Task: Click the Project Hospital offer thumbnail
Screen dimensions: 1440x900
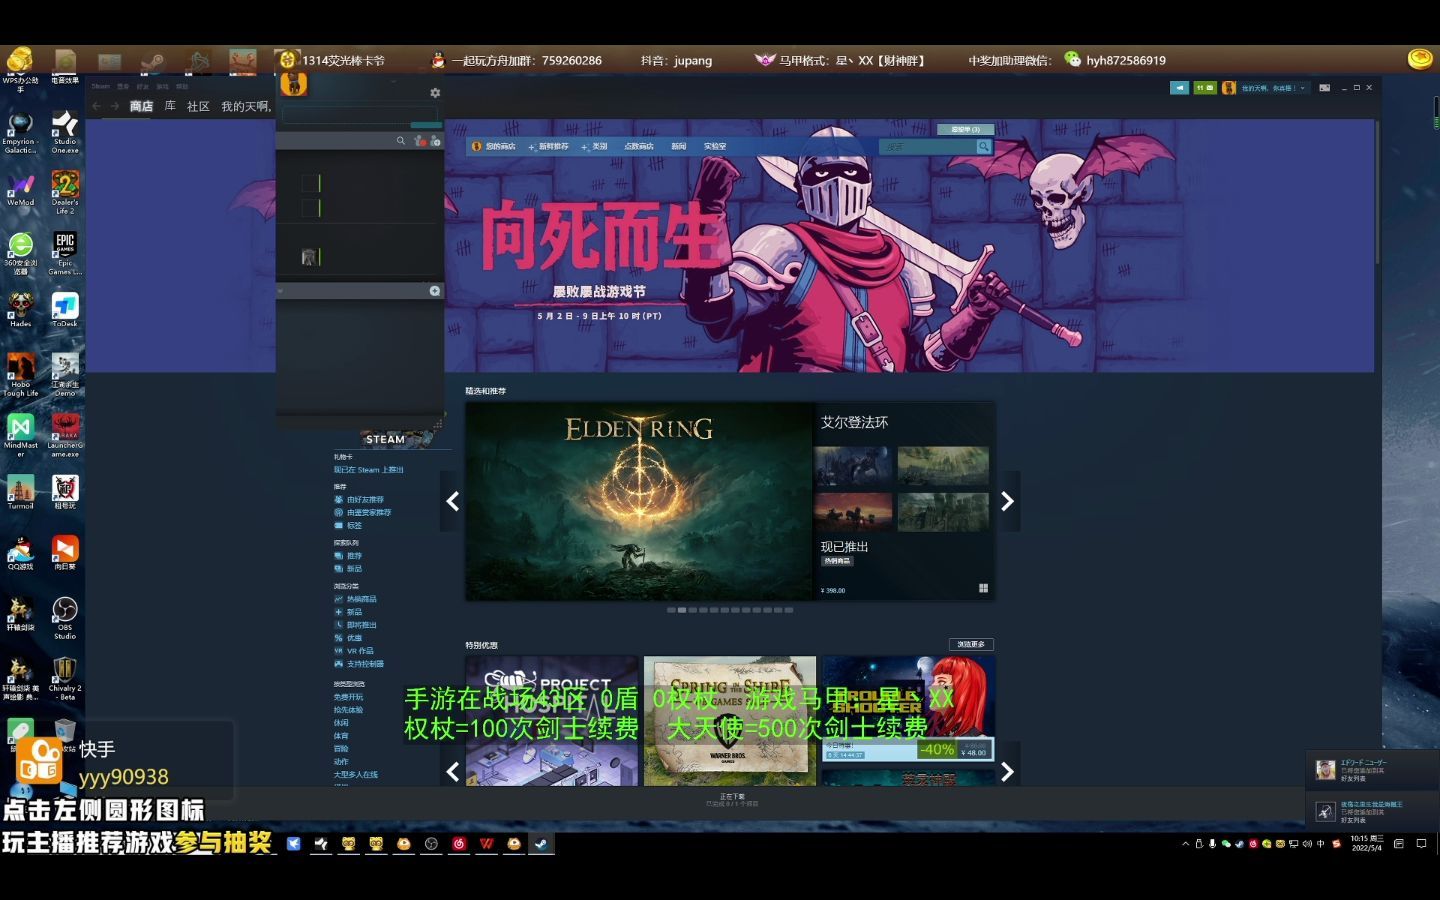Action: (552, 721)
